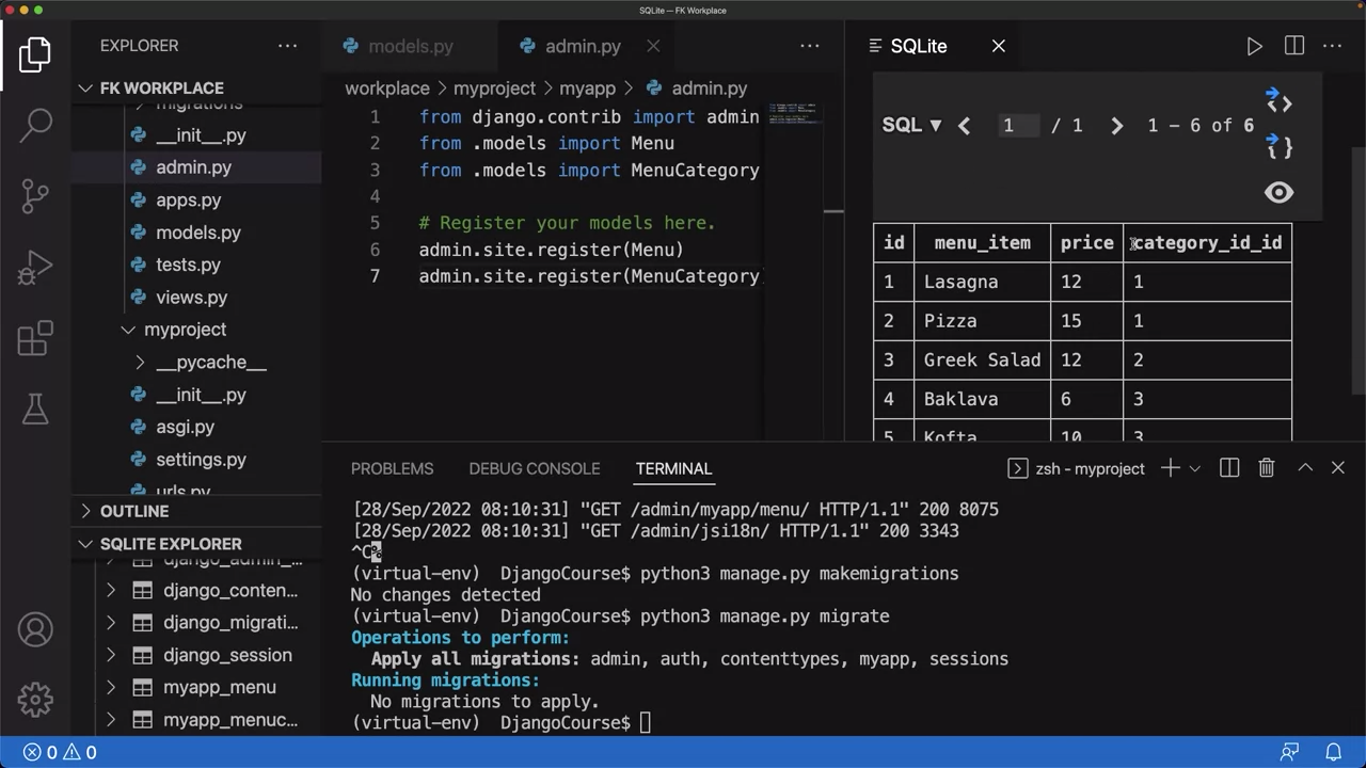Open the Testing flask view
Image resolution: width=1366 pixels, height=768 pixels.
[35, 408]
